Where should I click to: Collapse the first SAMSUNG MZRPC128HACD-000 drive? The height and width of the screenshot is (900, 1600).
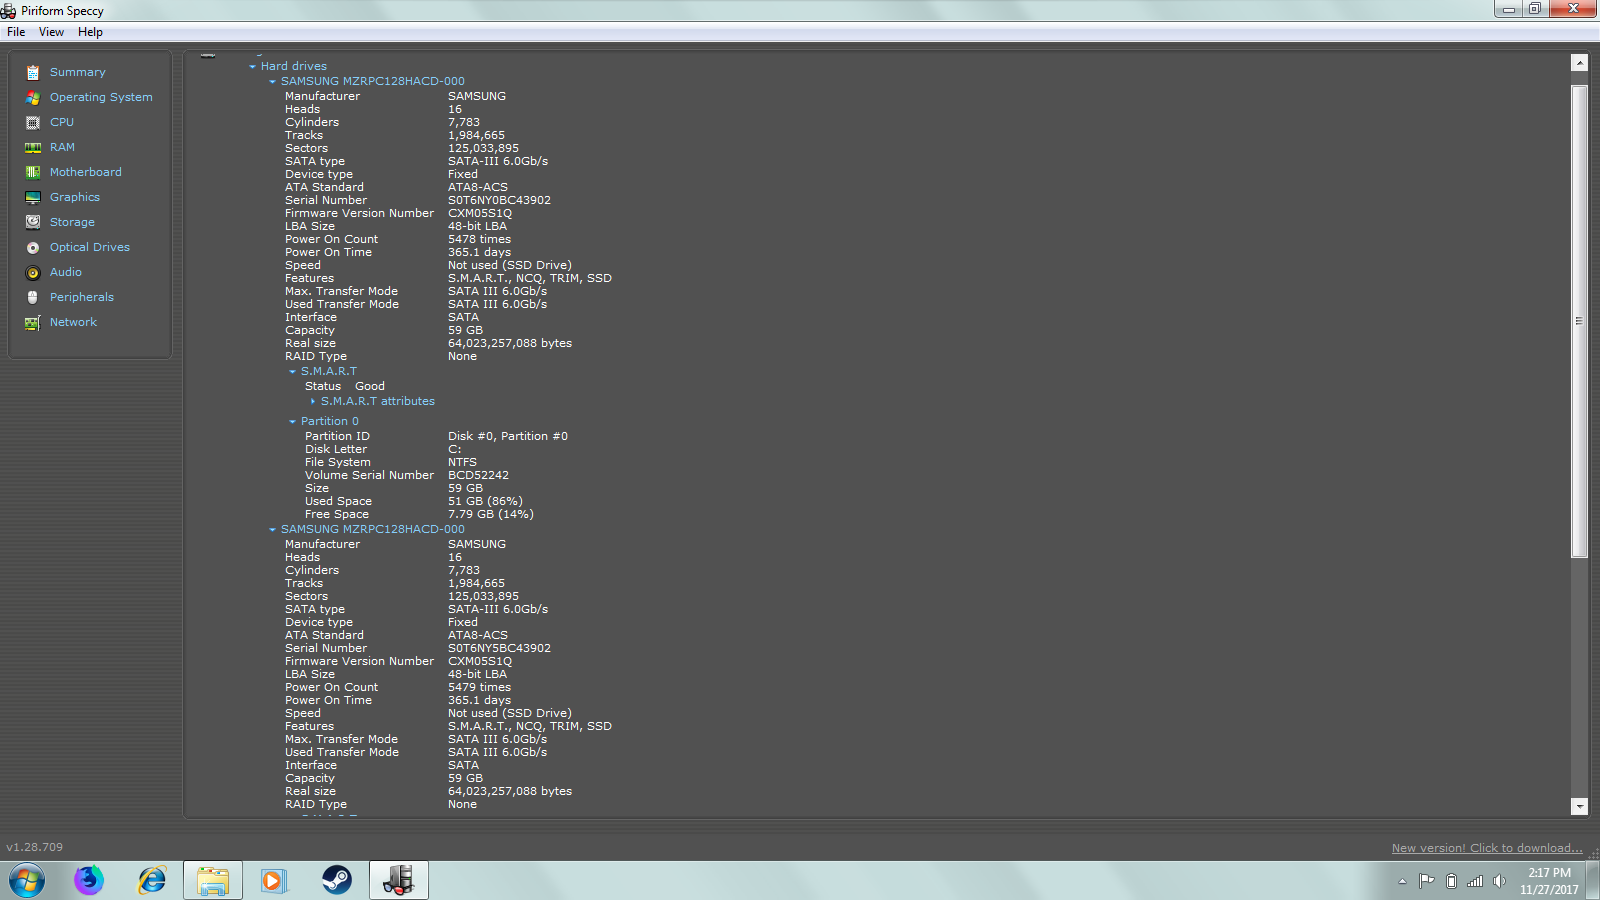click(272, 82)
